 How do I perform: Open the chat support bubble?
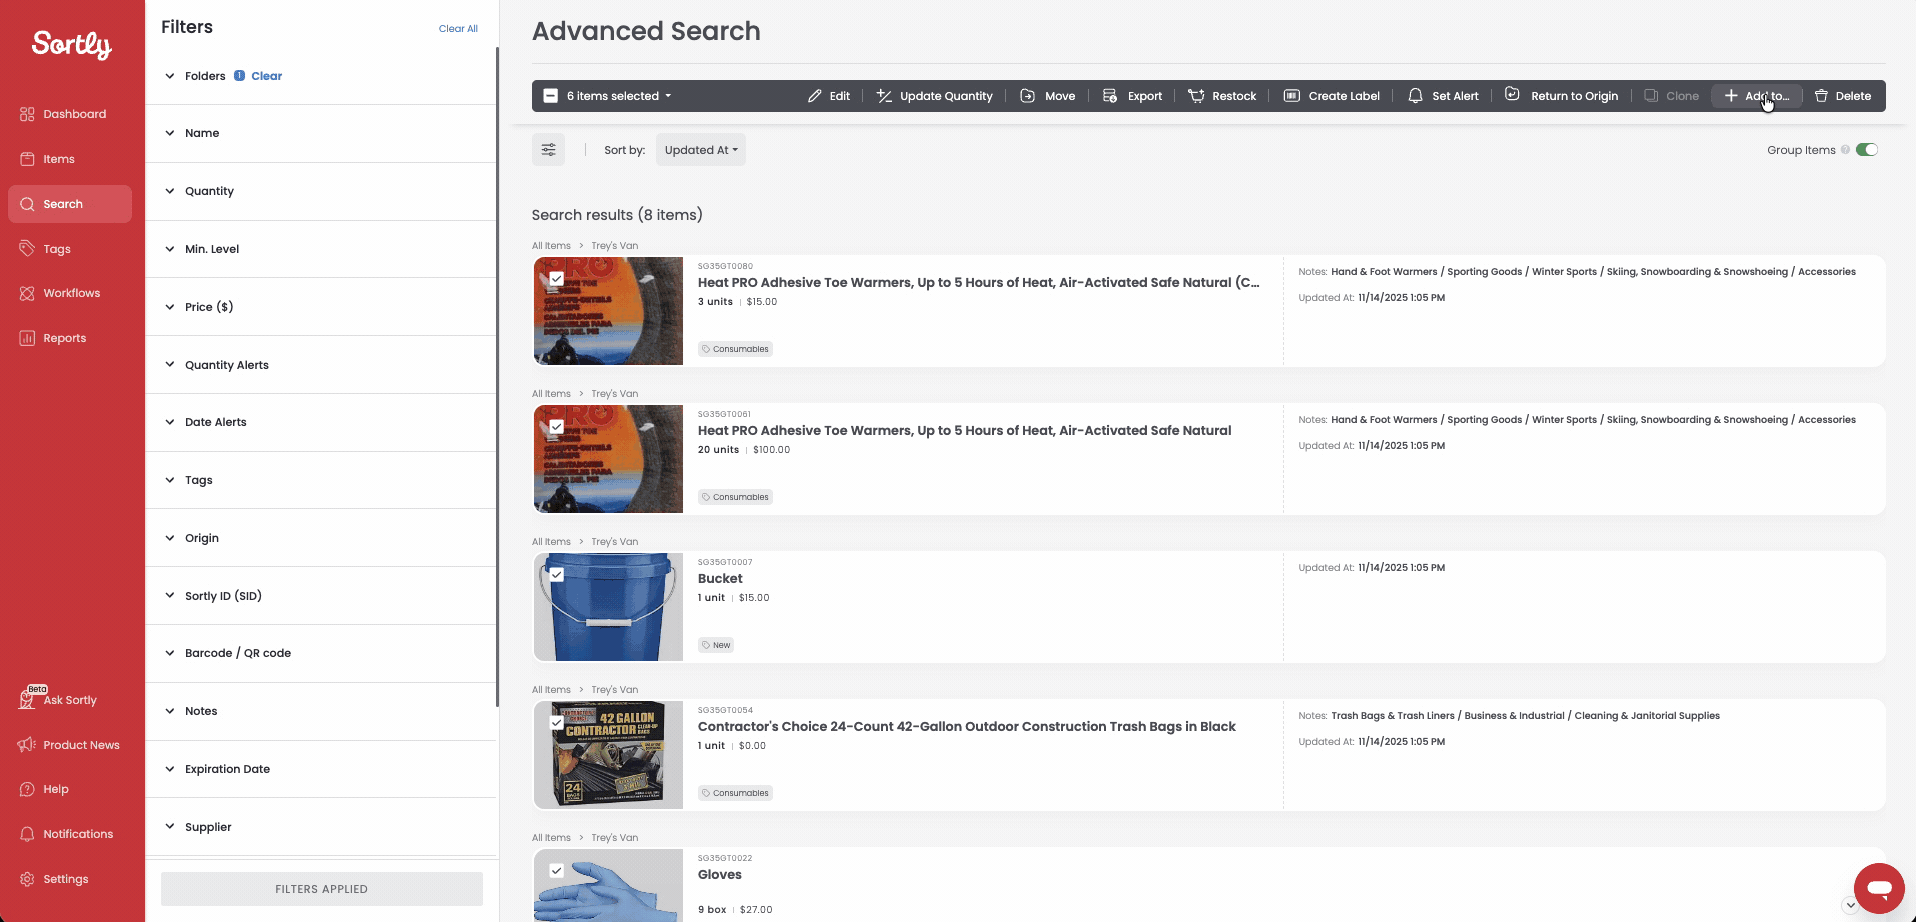1879,887
